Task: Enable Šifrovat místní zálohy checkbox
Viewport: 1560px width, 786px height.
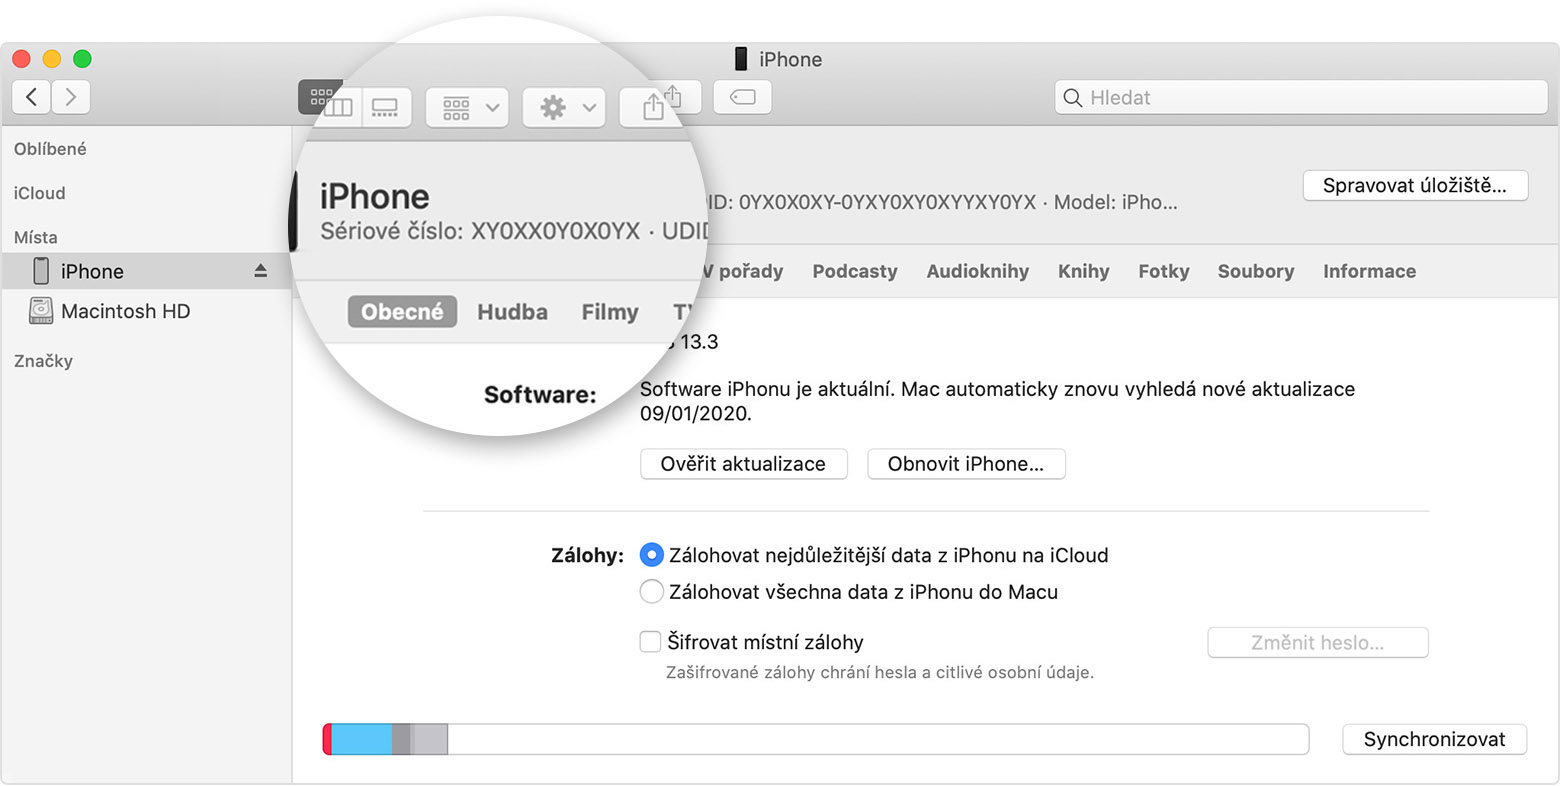Action: [x=650, y=642]
